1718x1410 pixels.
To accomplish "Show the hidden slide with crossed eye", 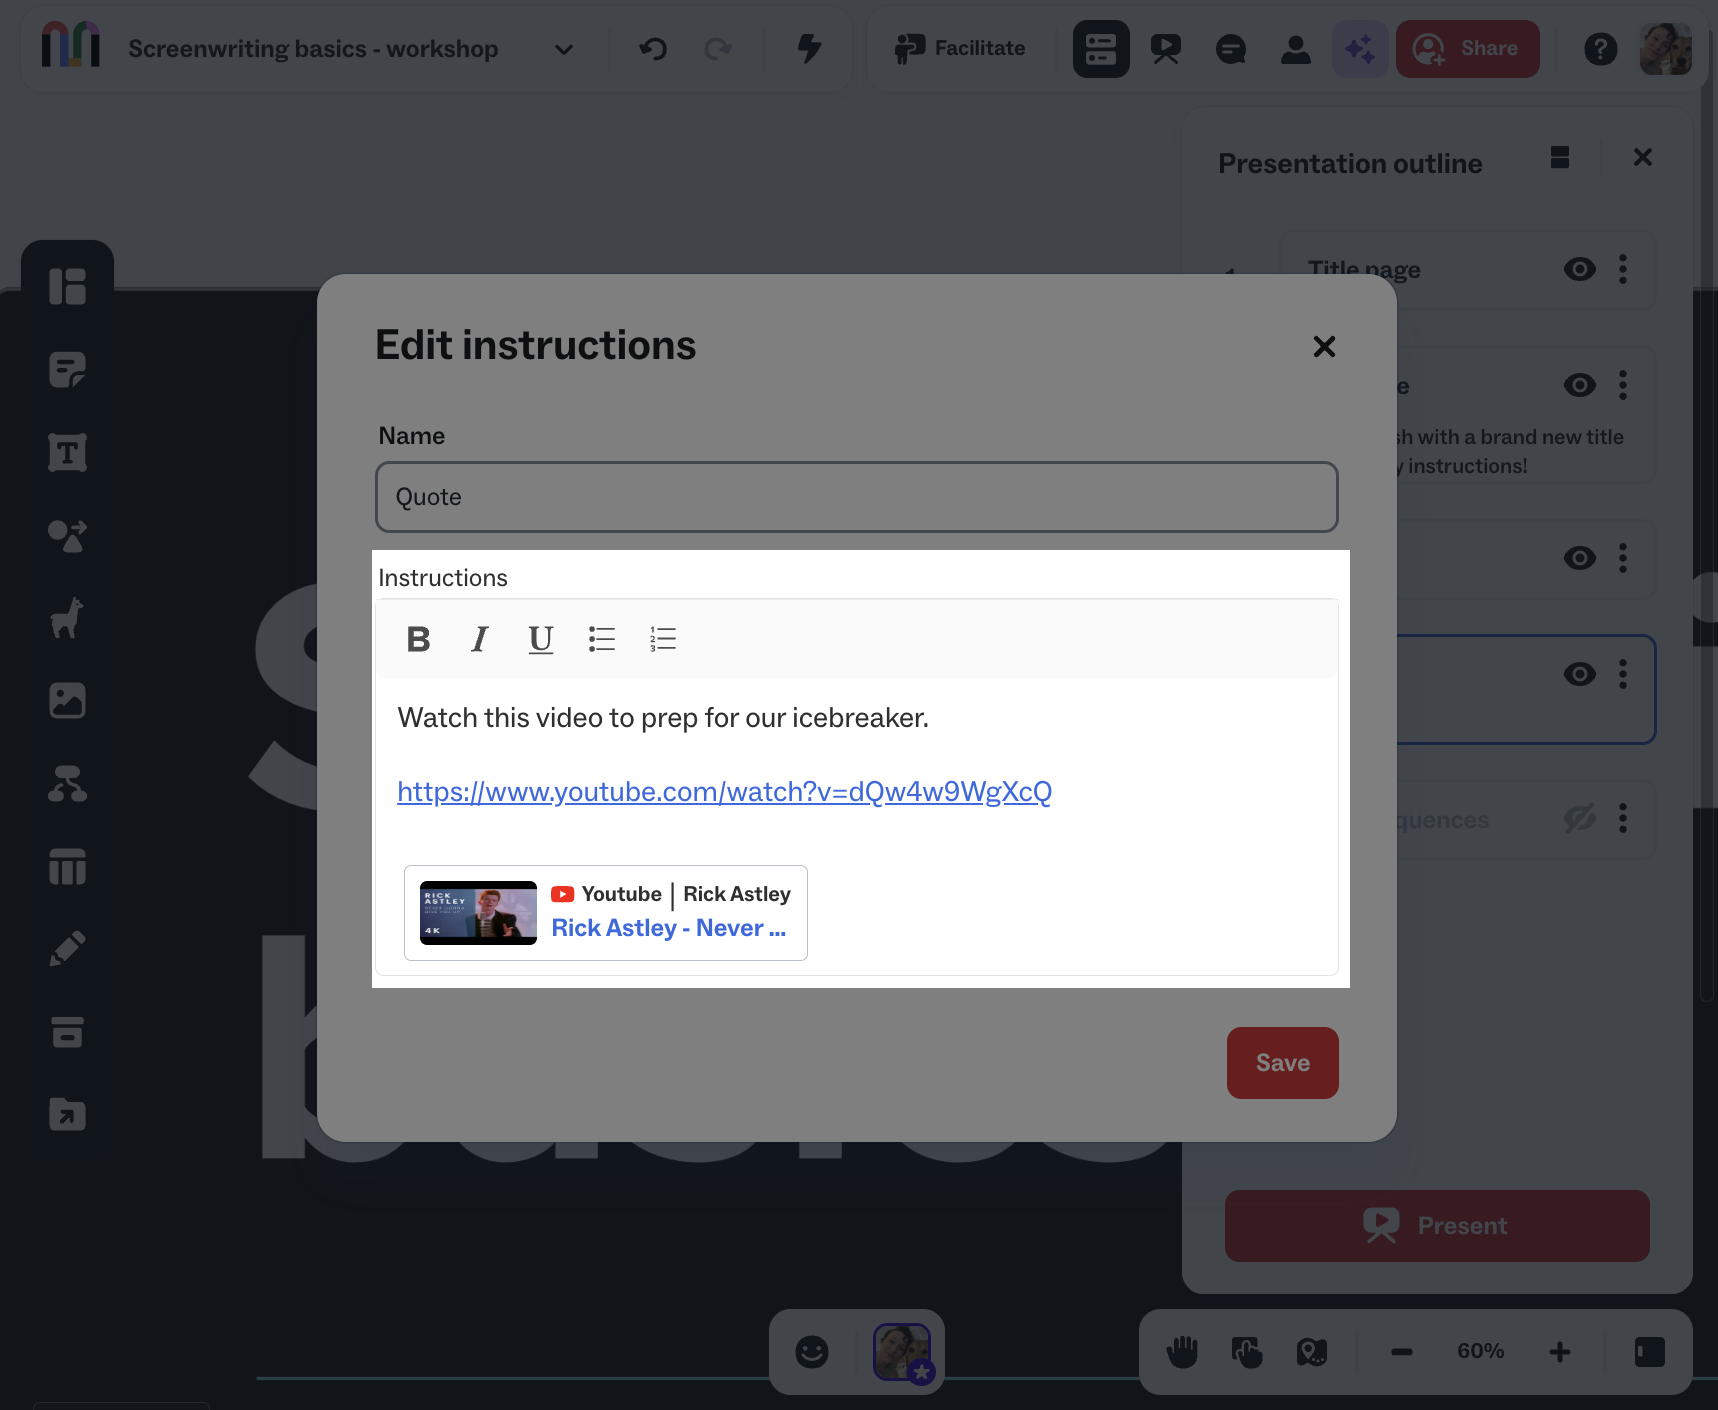I will [1579, 819].
